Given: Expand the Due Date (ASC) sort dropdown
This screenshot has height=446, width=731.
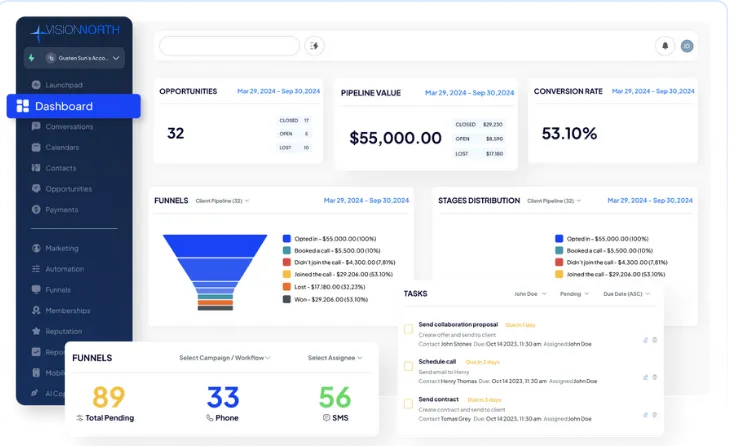Looking at the screenshot, I should (626, 294).
